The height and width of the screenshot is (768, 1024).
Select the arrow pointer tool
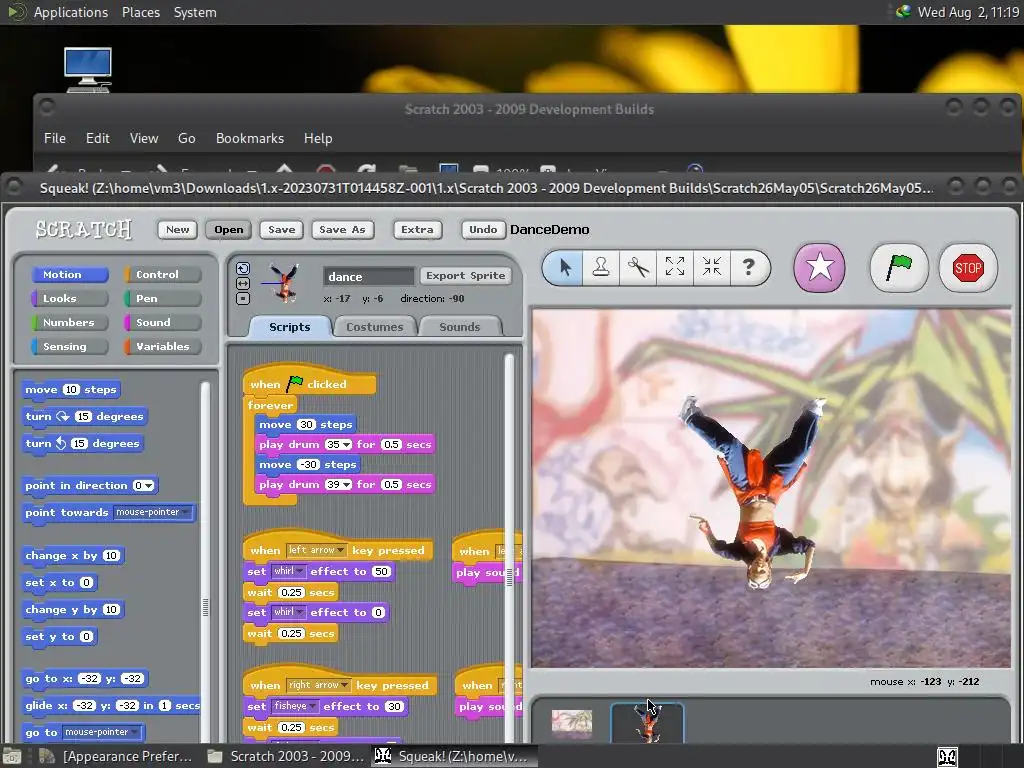click(565, 267)
